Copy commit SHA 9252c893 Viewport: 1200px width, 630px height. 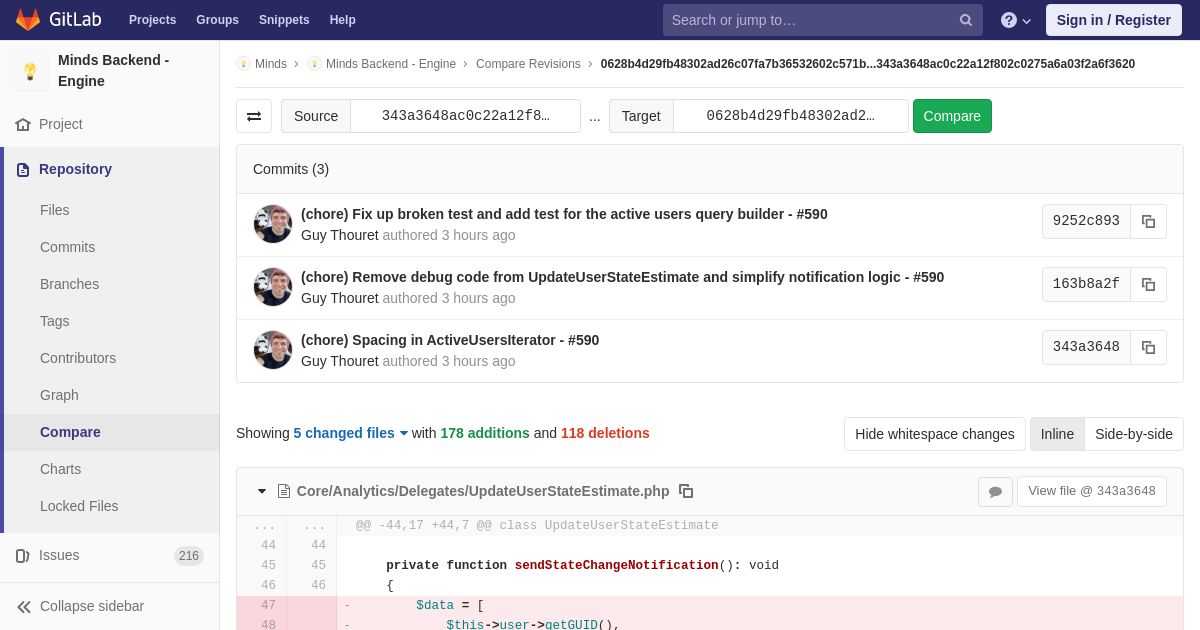tap(1148, 222)
